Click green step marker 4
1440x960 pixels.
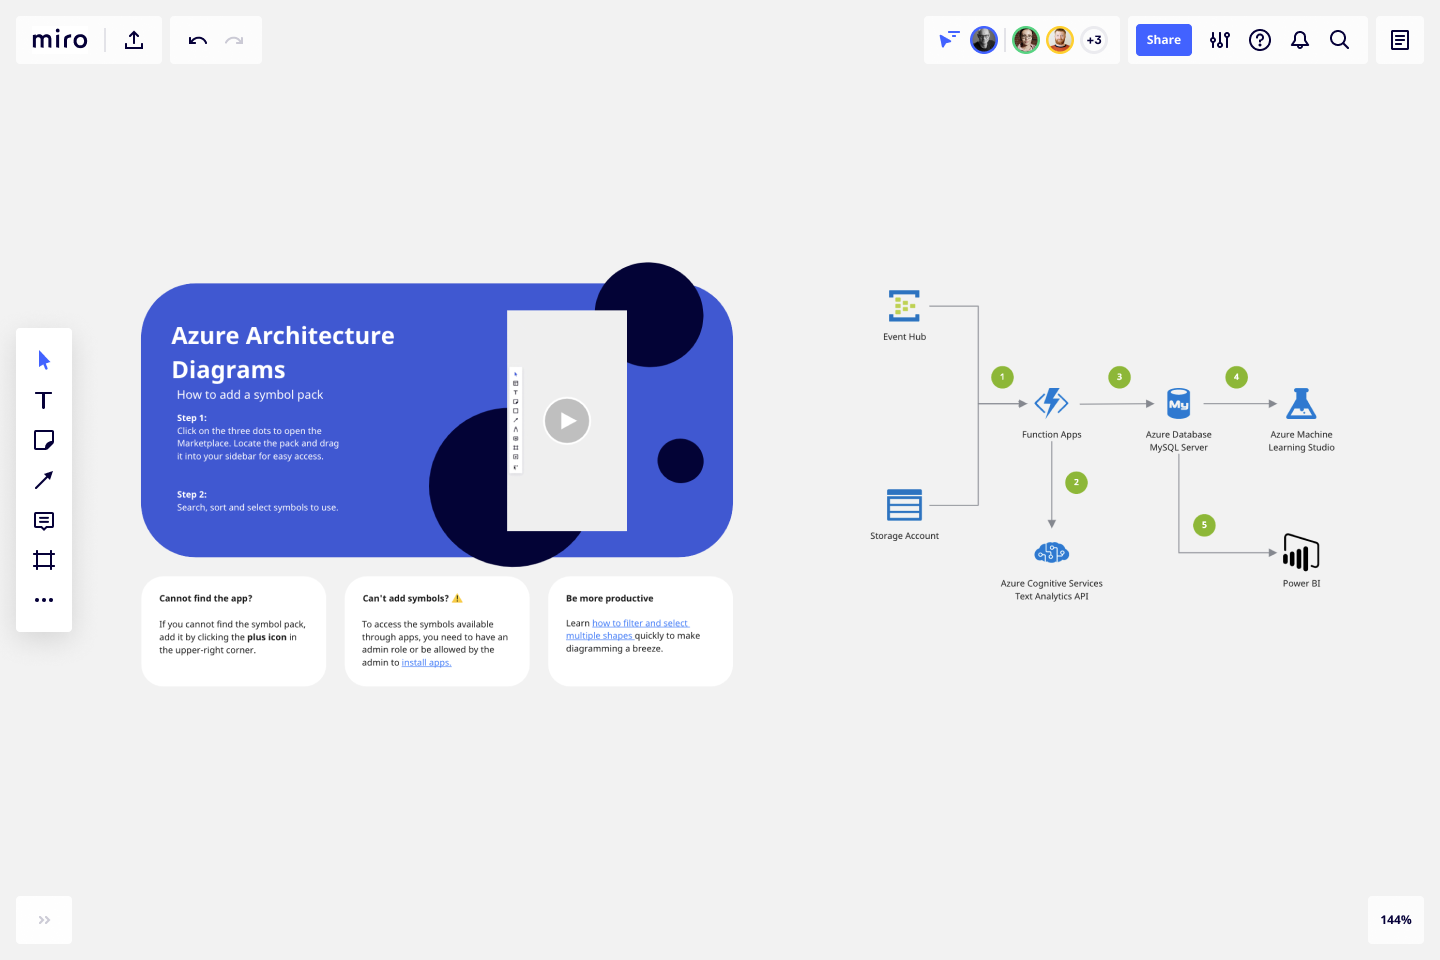(1236, 377)
